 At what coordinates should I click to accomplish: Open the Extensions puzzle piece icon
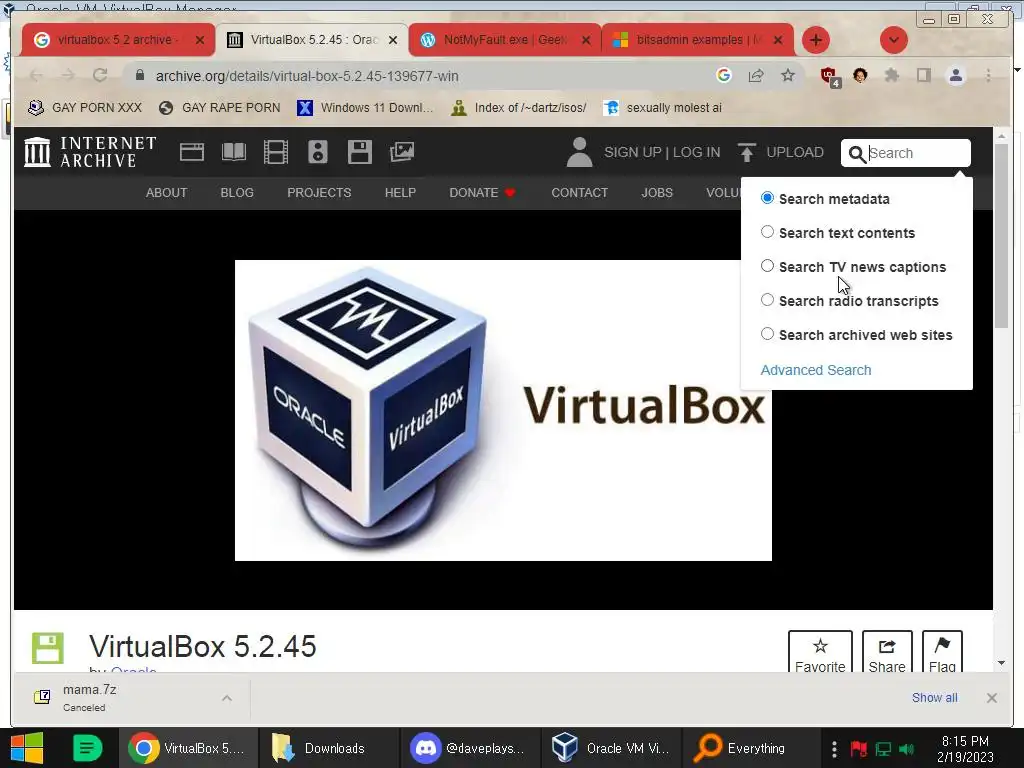(891, 76)
